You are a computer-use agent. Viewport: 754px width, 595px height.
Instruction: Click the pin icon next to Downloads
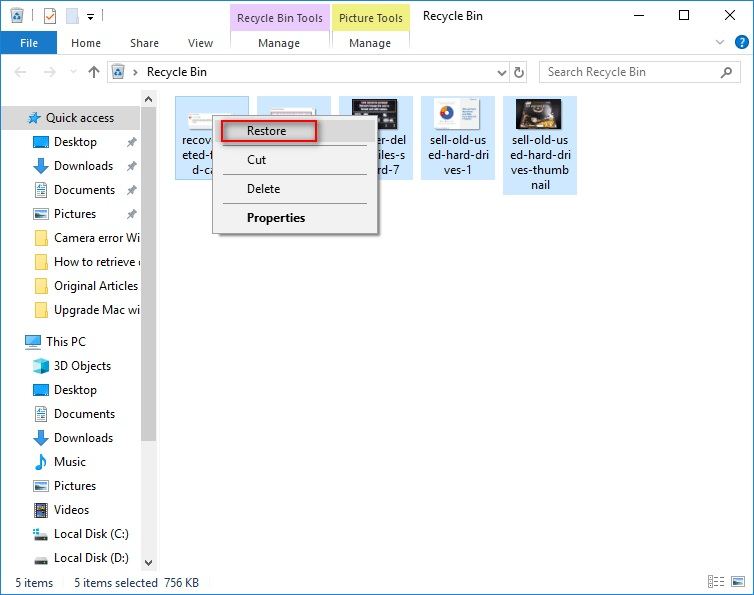click(x=131, y=166)
